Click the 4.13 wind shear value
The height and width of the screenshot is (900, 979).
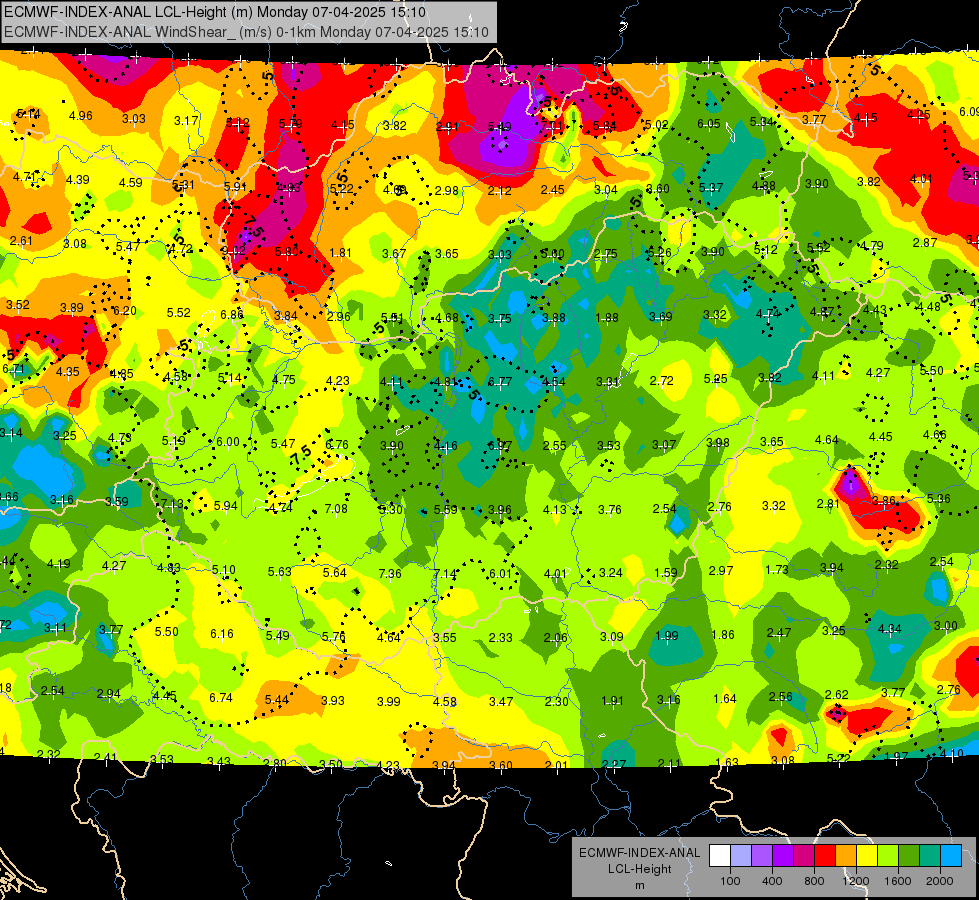tap(555, 510)
